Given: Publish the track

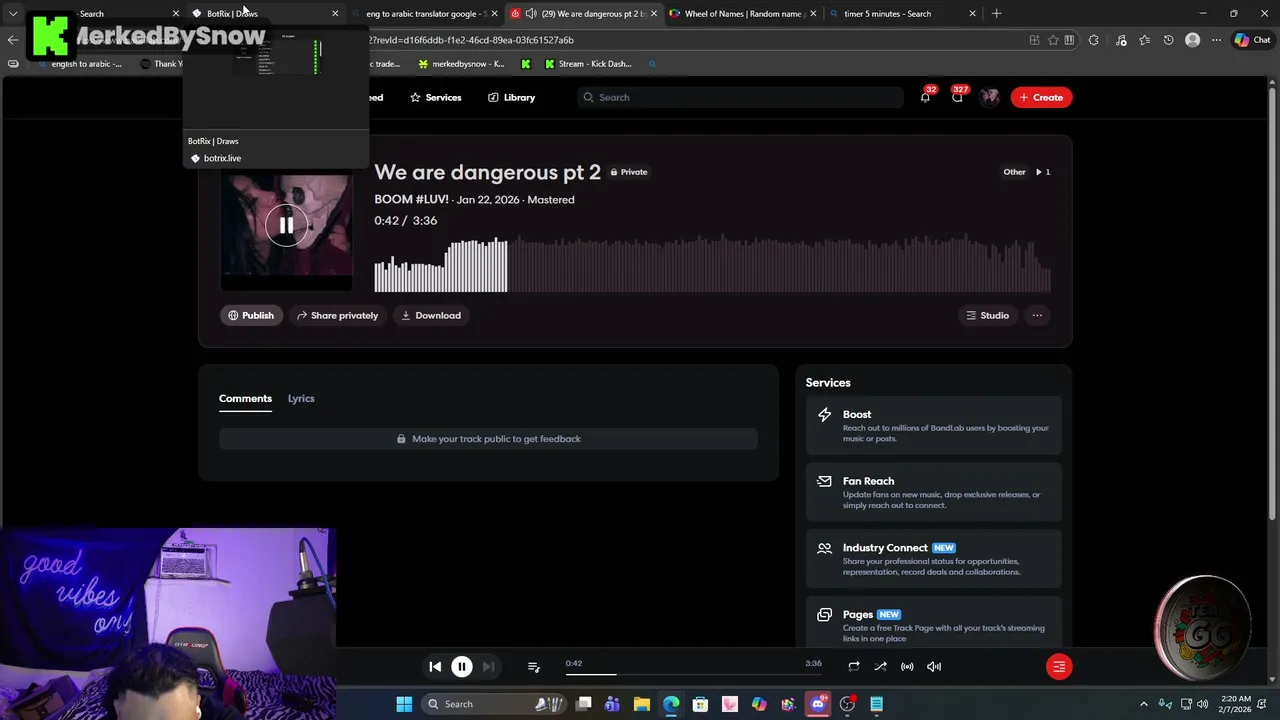Looking at the screenshot, I should pos(250,315).
